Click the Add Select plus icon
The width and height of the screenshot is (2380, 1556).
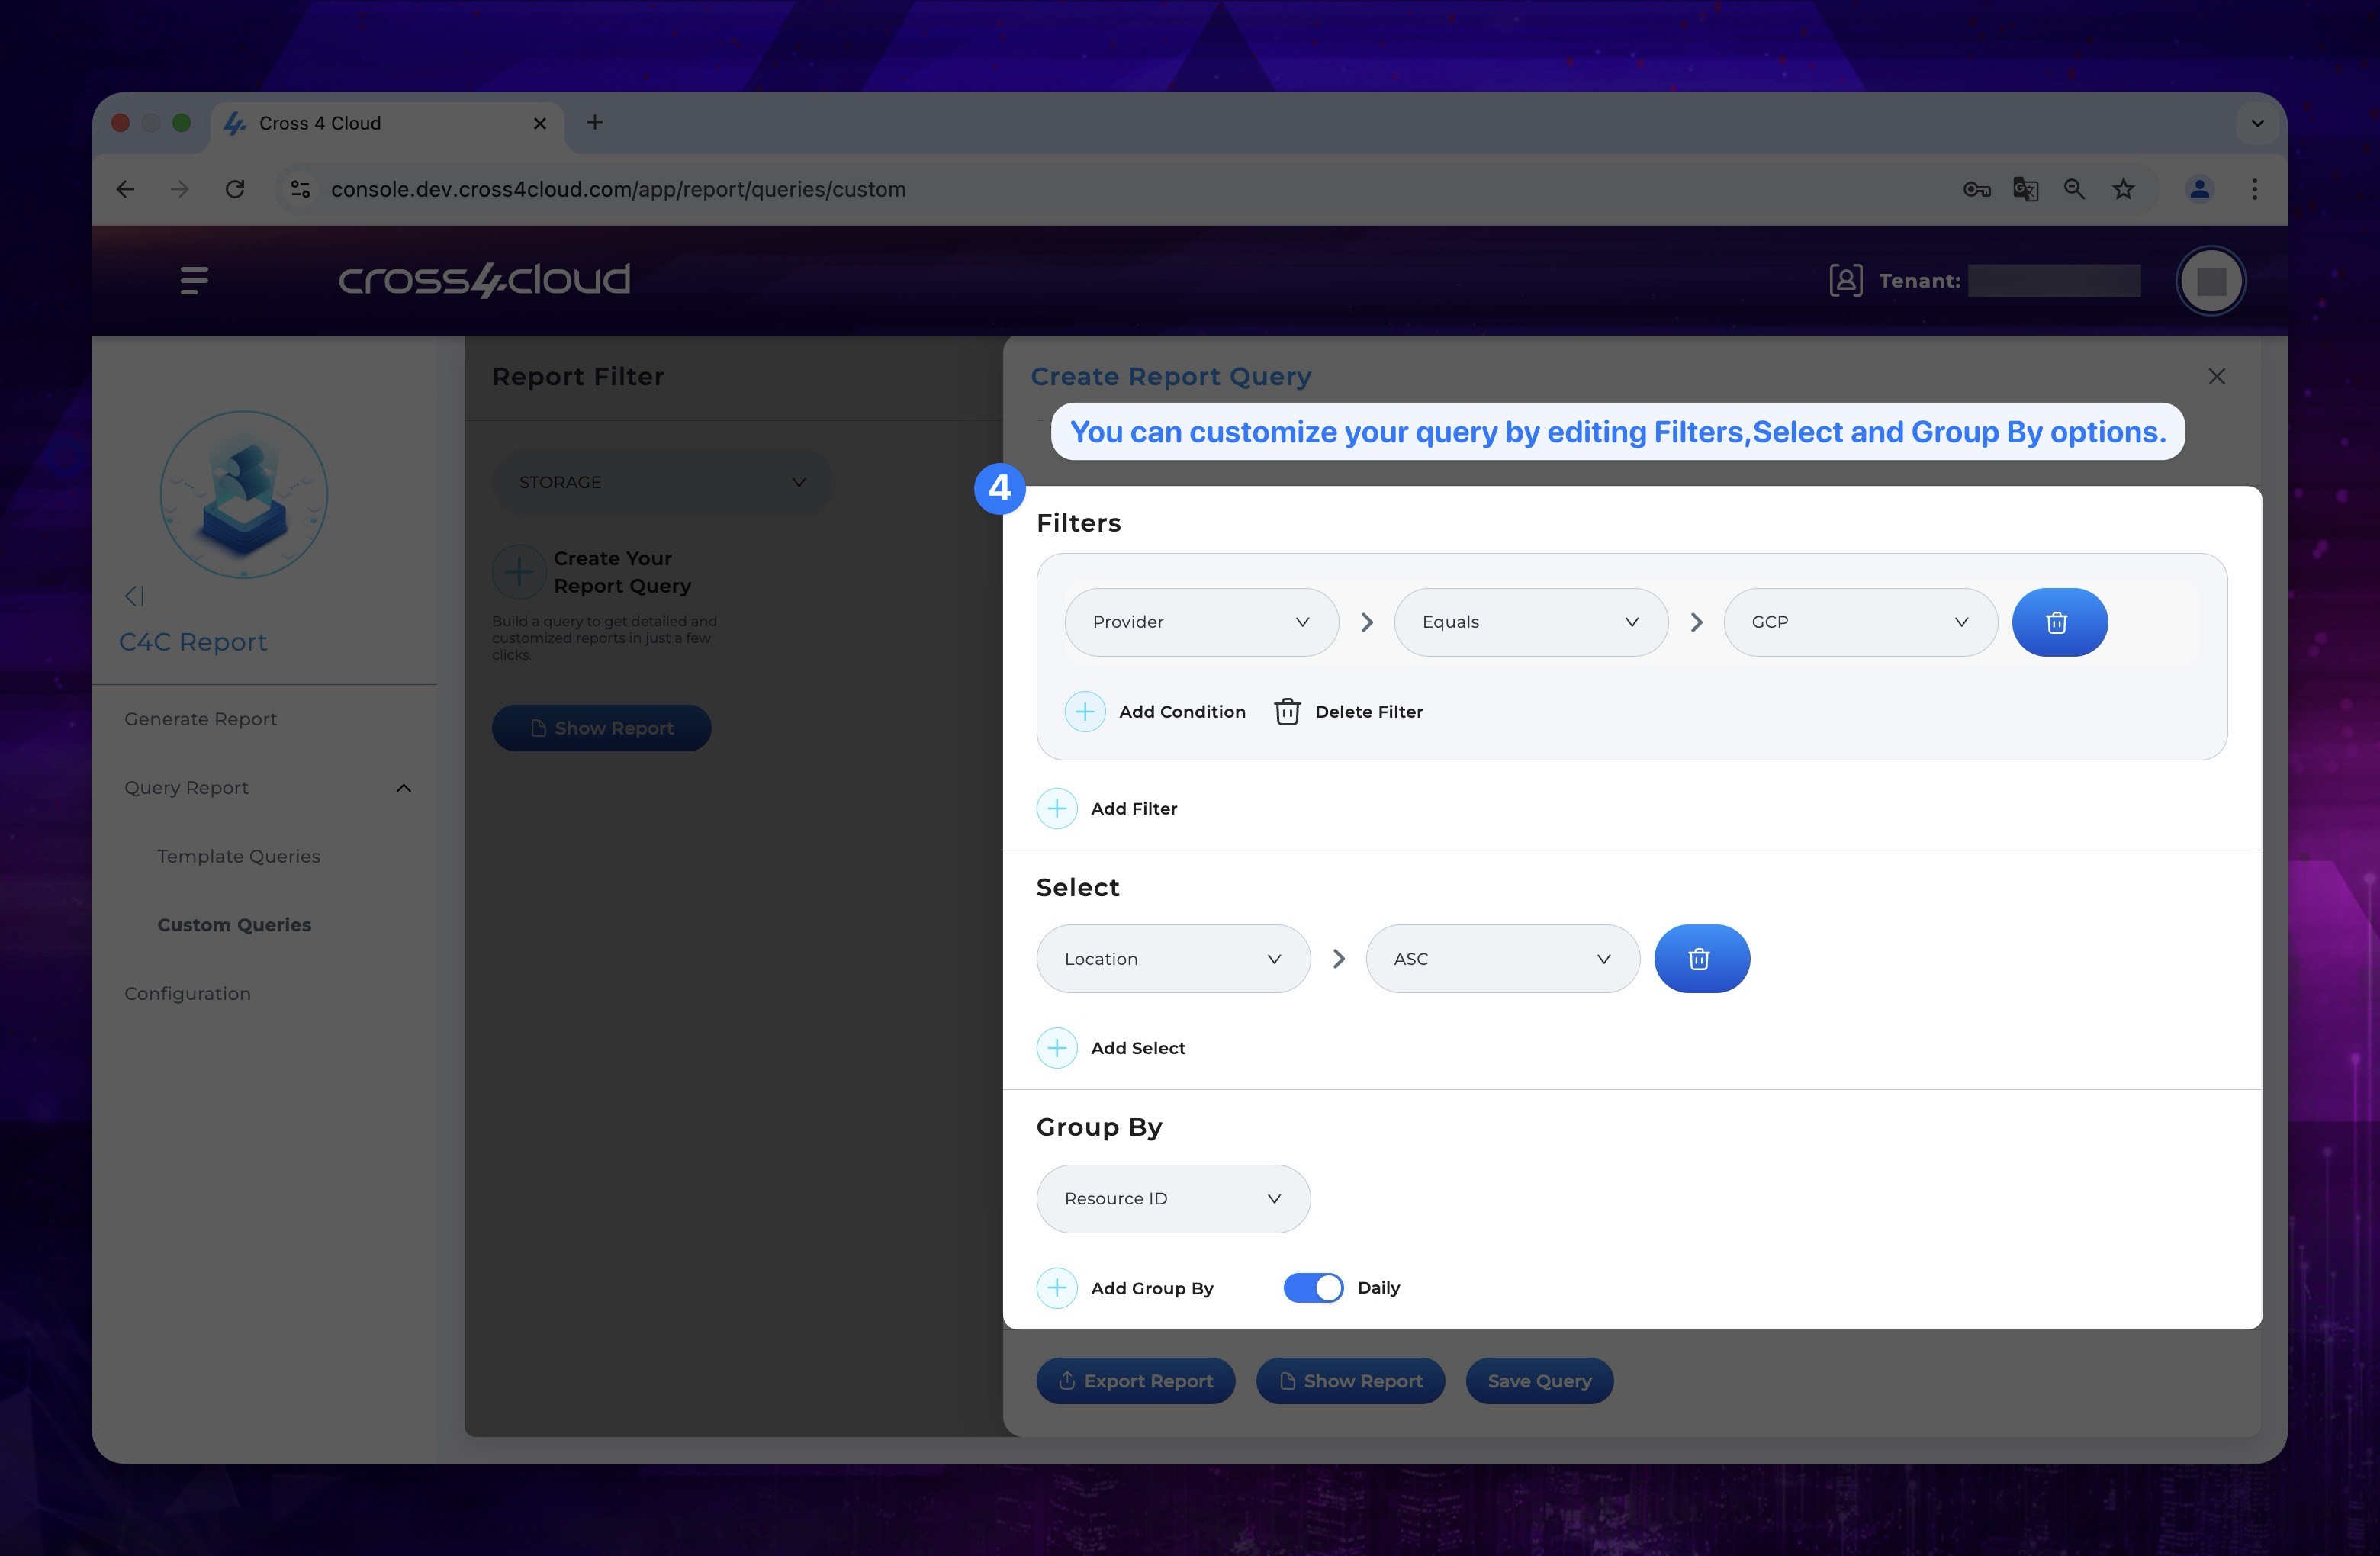click(1057, 1047)
